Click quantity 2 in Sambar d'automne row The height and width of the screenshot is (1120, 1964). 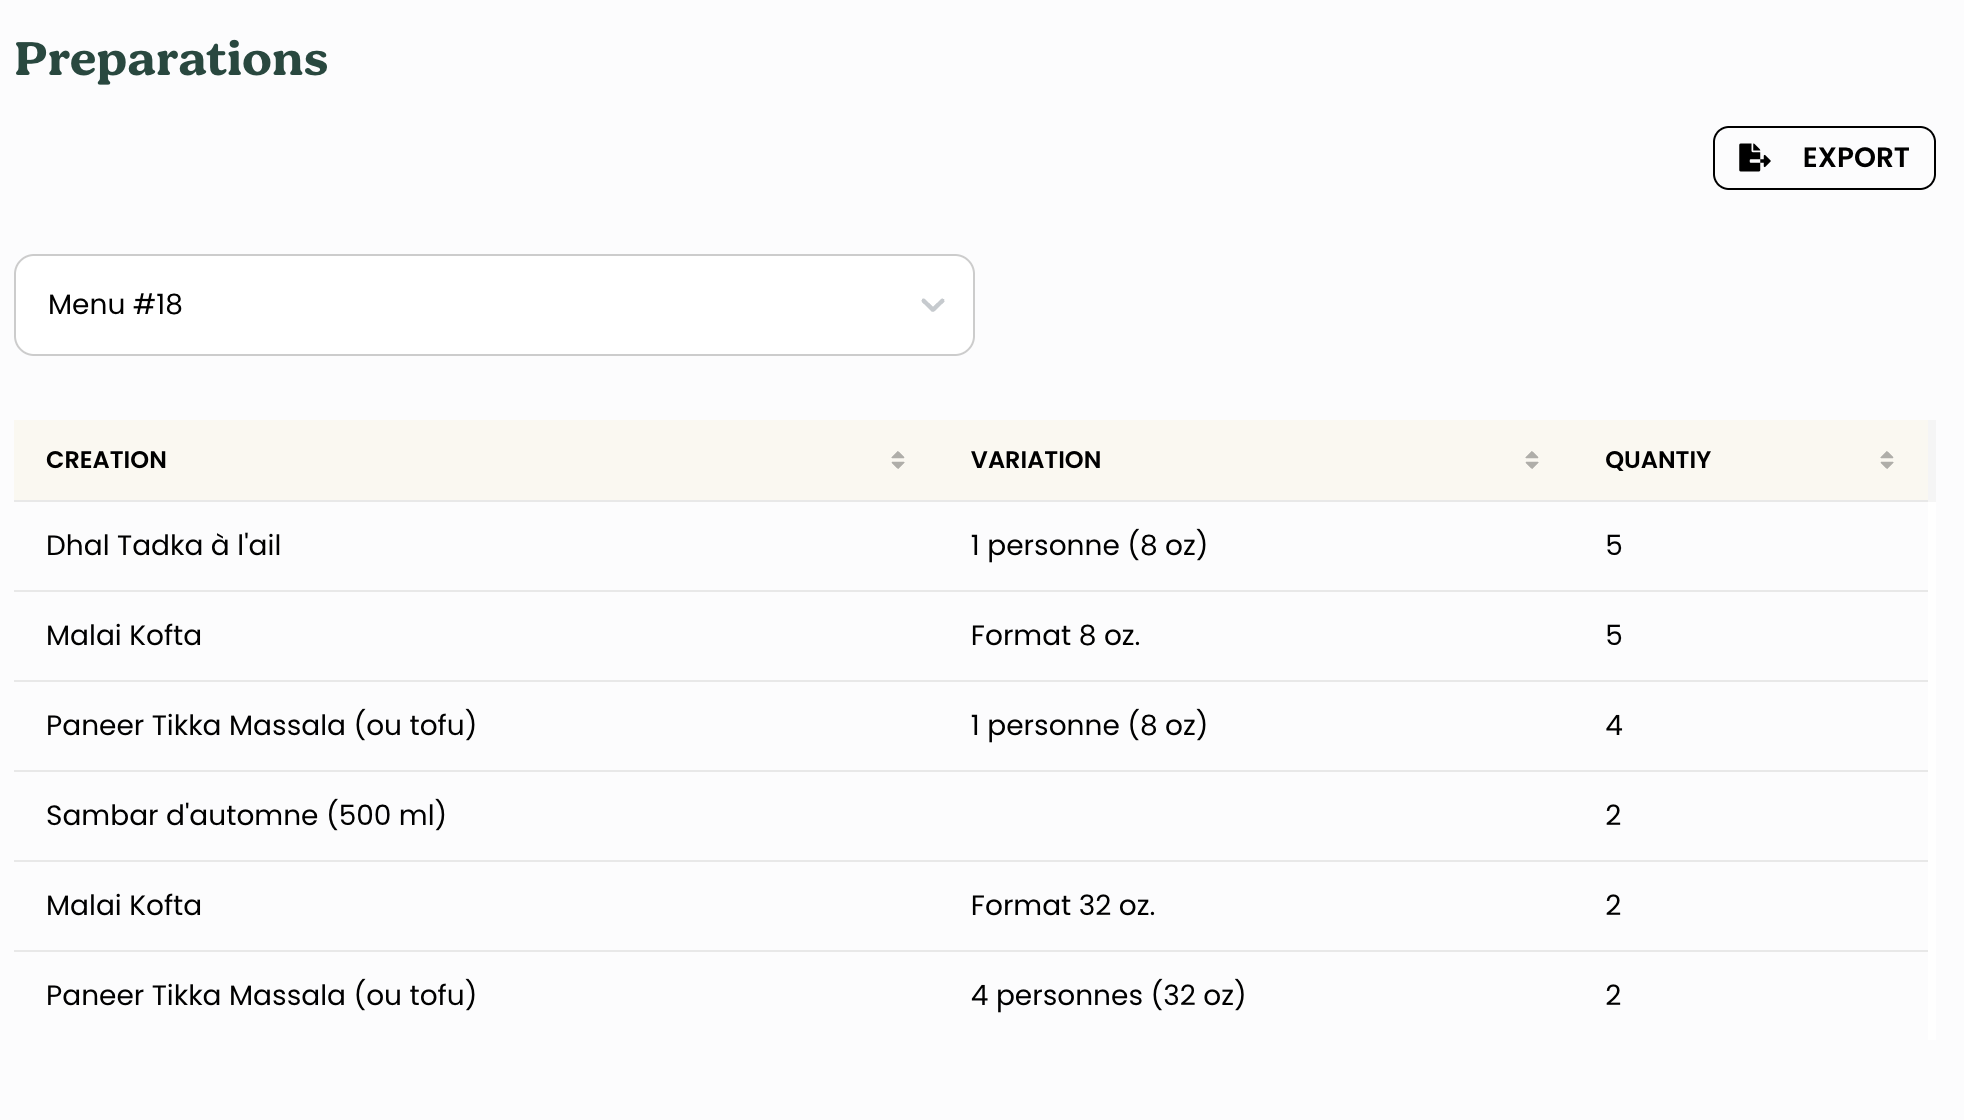[x=1613, y=816]
